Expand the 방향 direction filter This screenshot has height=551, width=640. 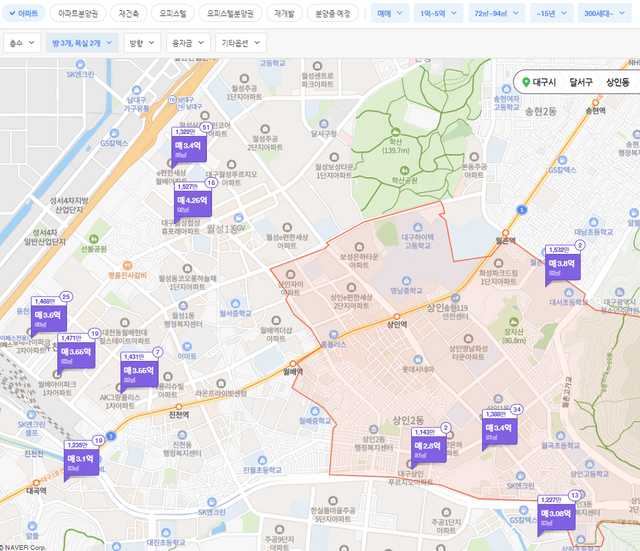coord(142,43)
